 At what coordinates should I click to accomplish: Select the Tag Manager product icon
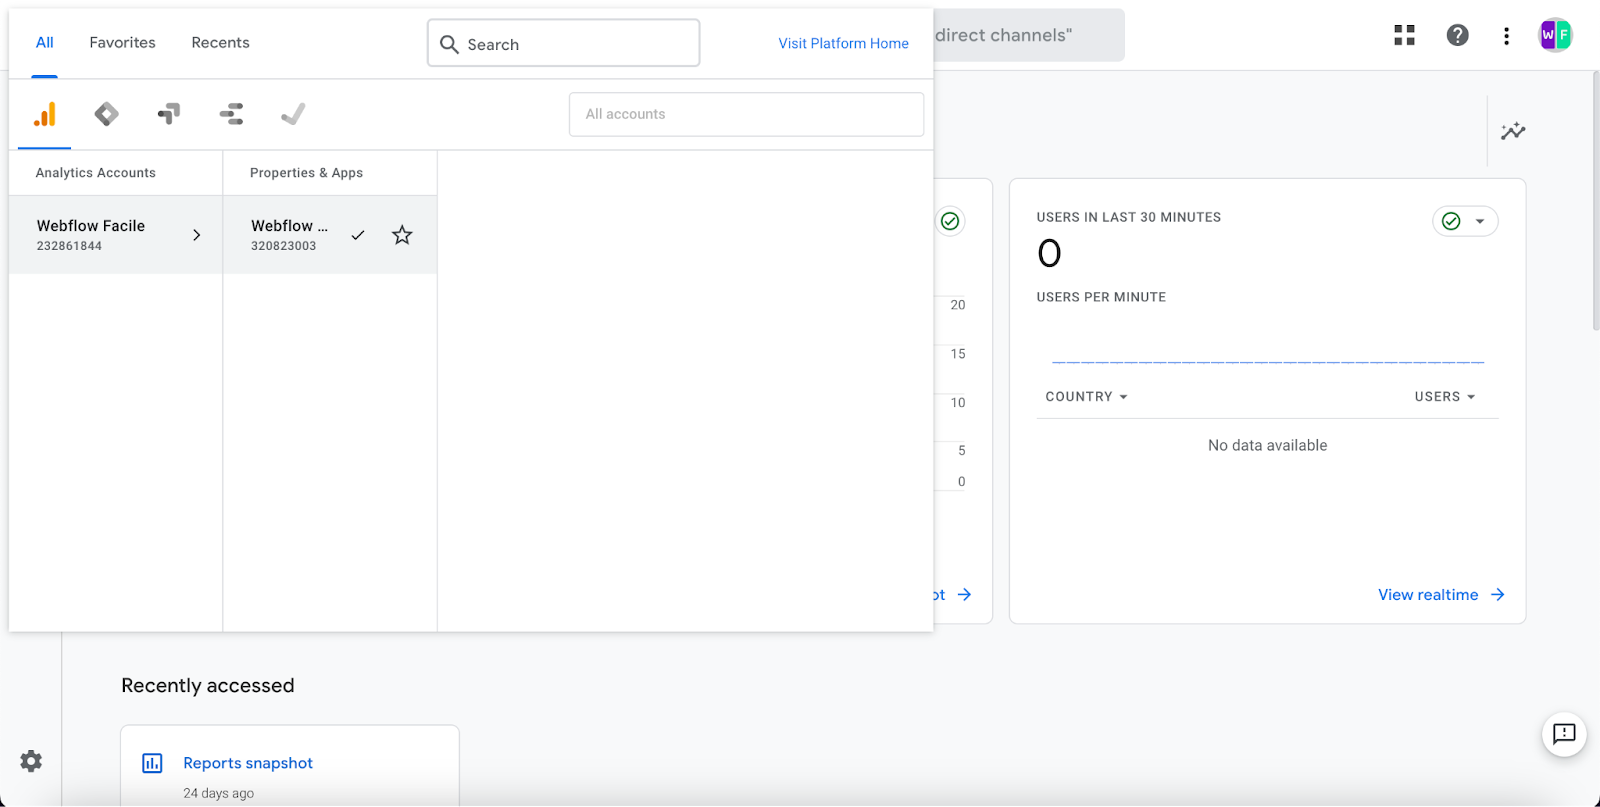(106, 114)
